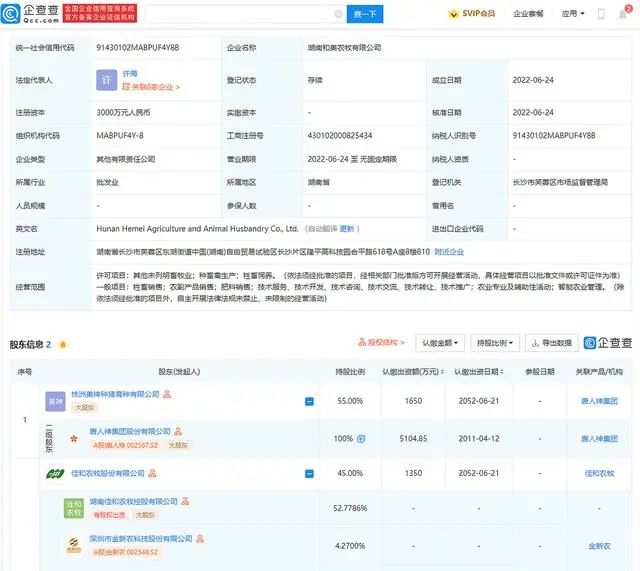Select the 4.2700% shareholding value
Image resolution: width=640 pixels, height=571 pixels.
pos(350,546)
